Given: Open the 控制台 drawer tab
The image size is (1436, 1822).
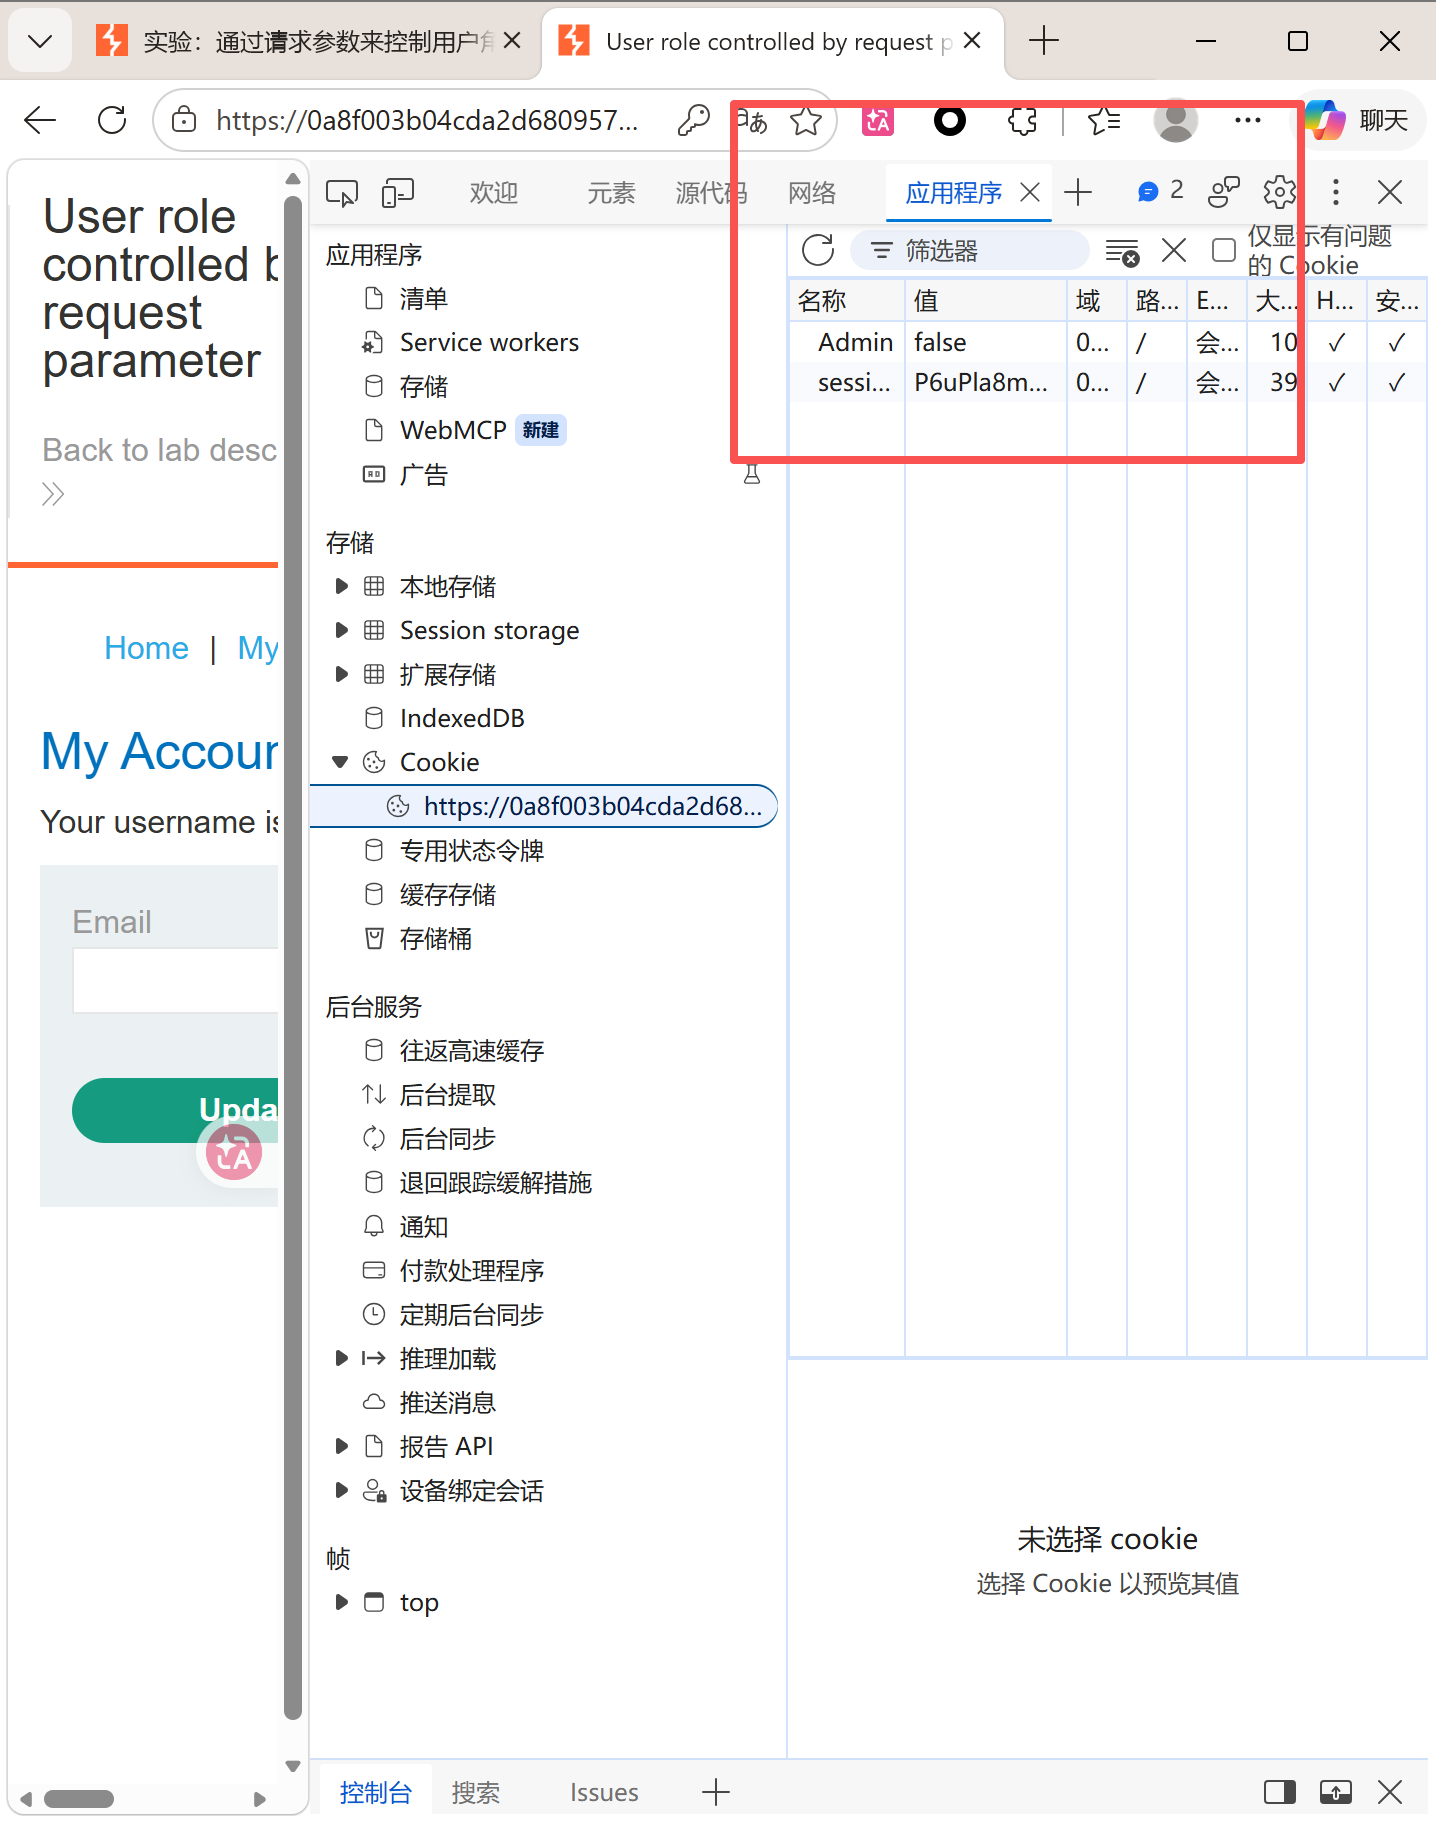Looking at the screenshot, I should (x=376, y=1792).
